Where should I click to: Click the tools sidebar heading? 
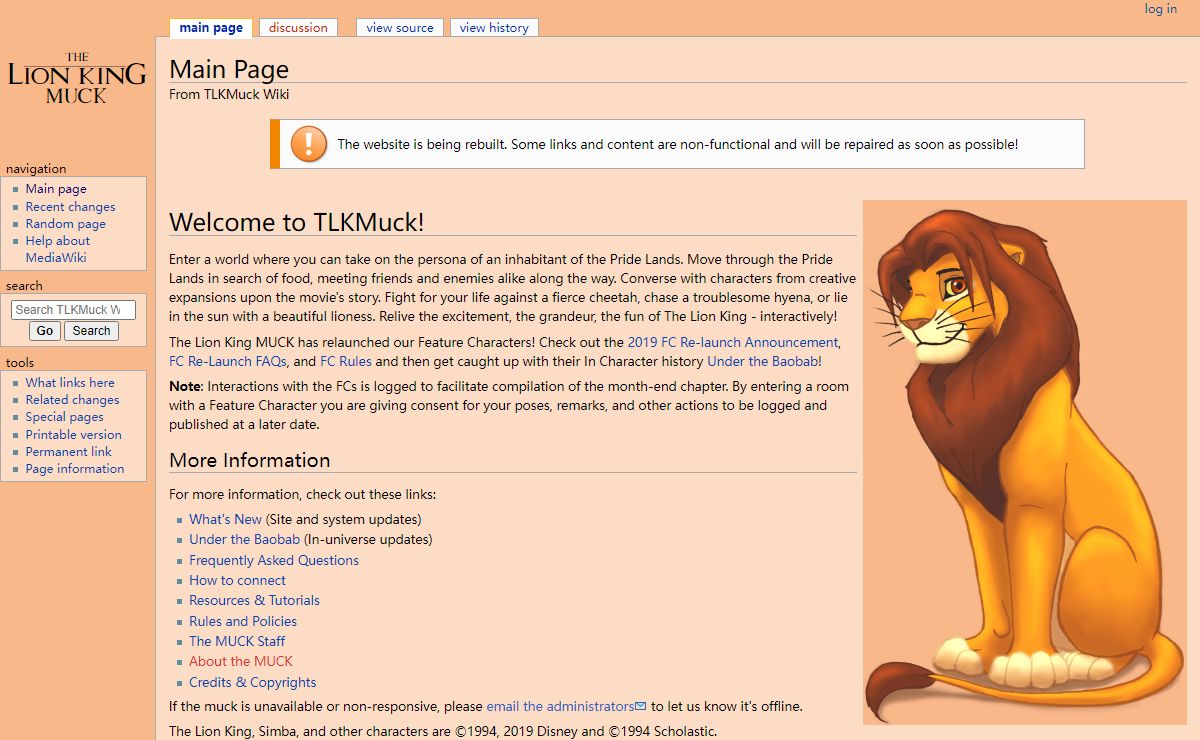[20, 363]
